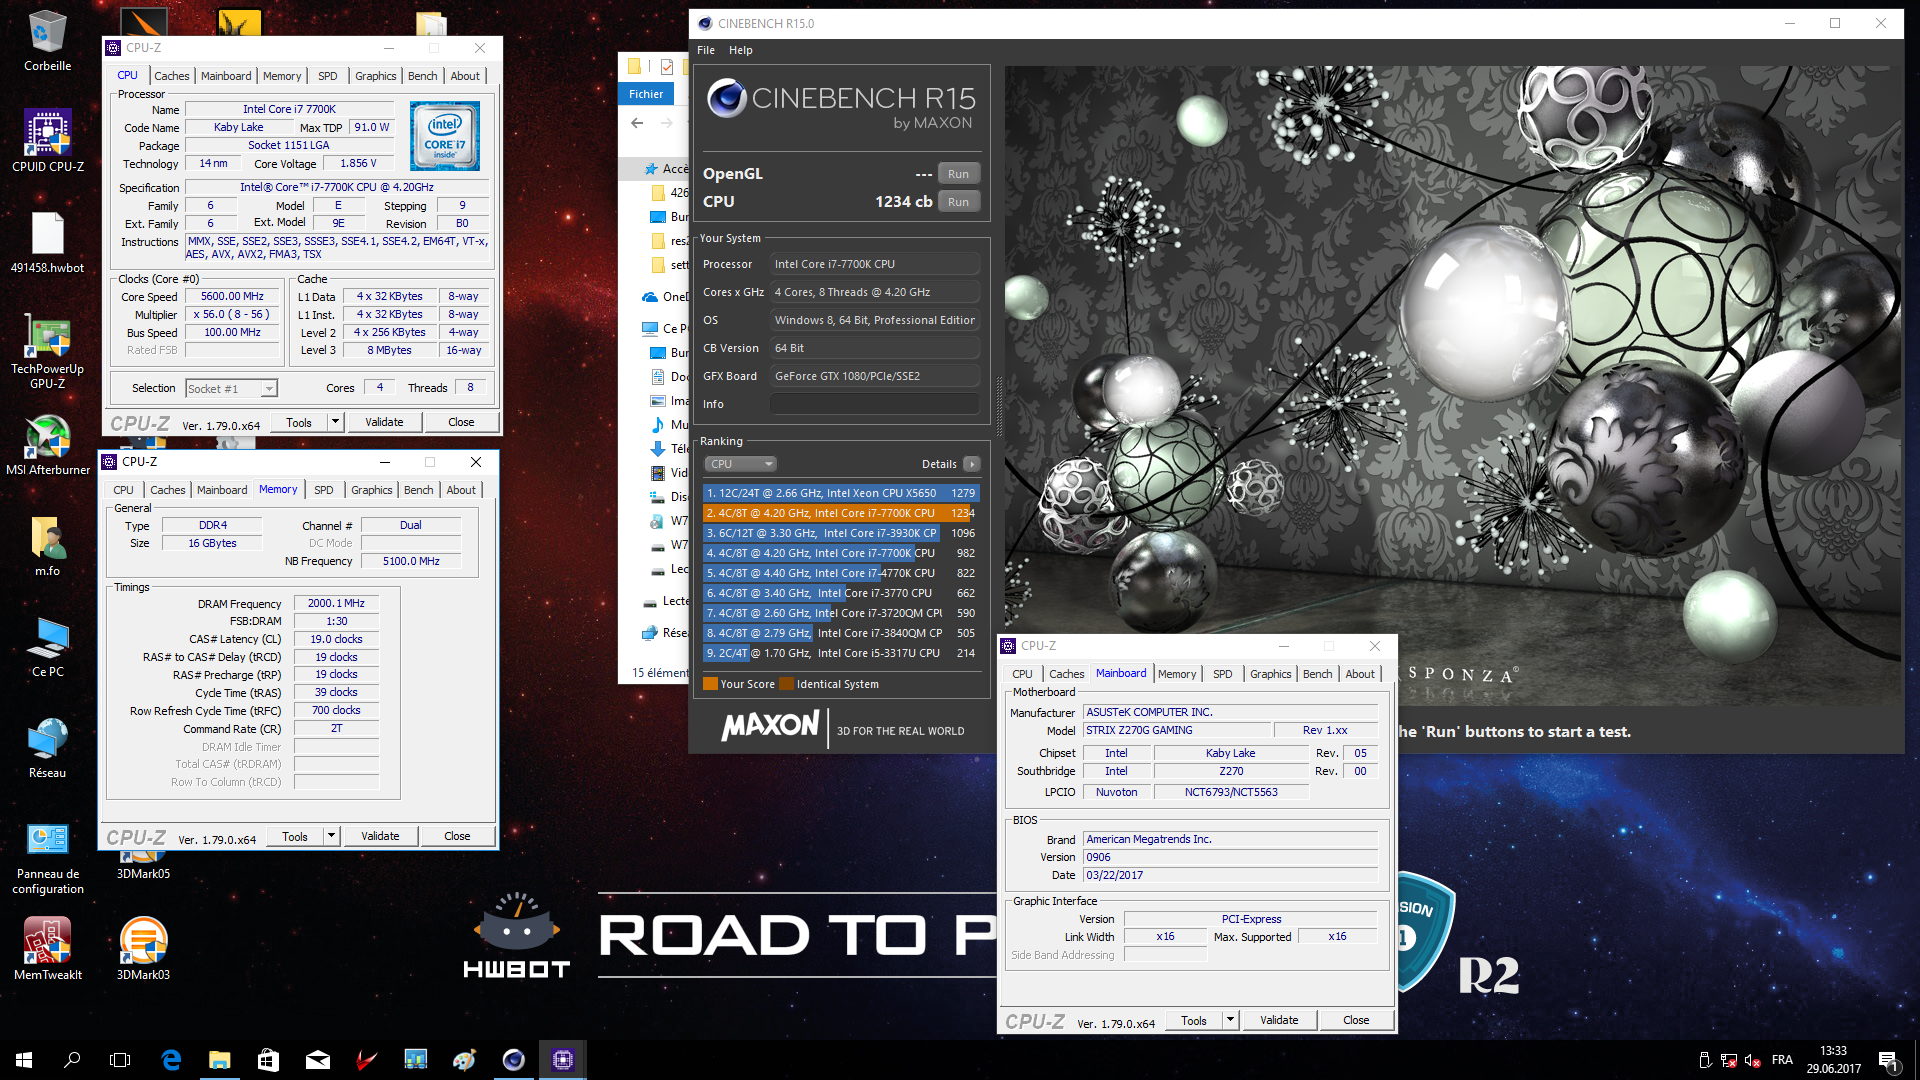Open the Ce PC desktop icon
This screenshot has width=1920, height=1080.
pyautogui.click(x=47, y=647)
